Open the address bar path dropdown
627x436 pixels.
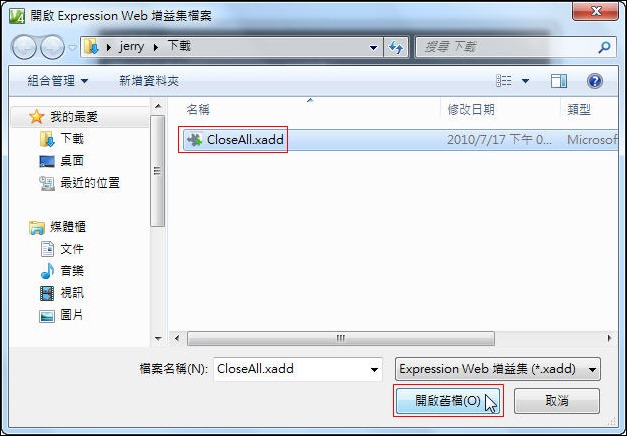(x=373, y=48)
